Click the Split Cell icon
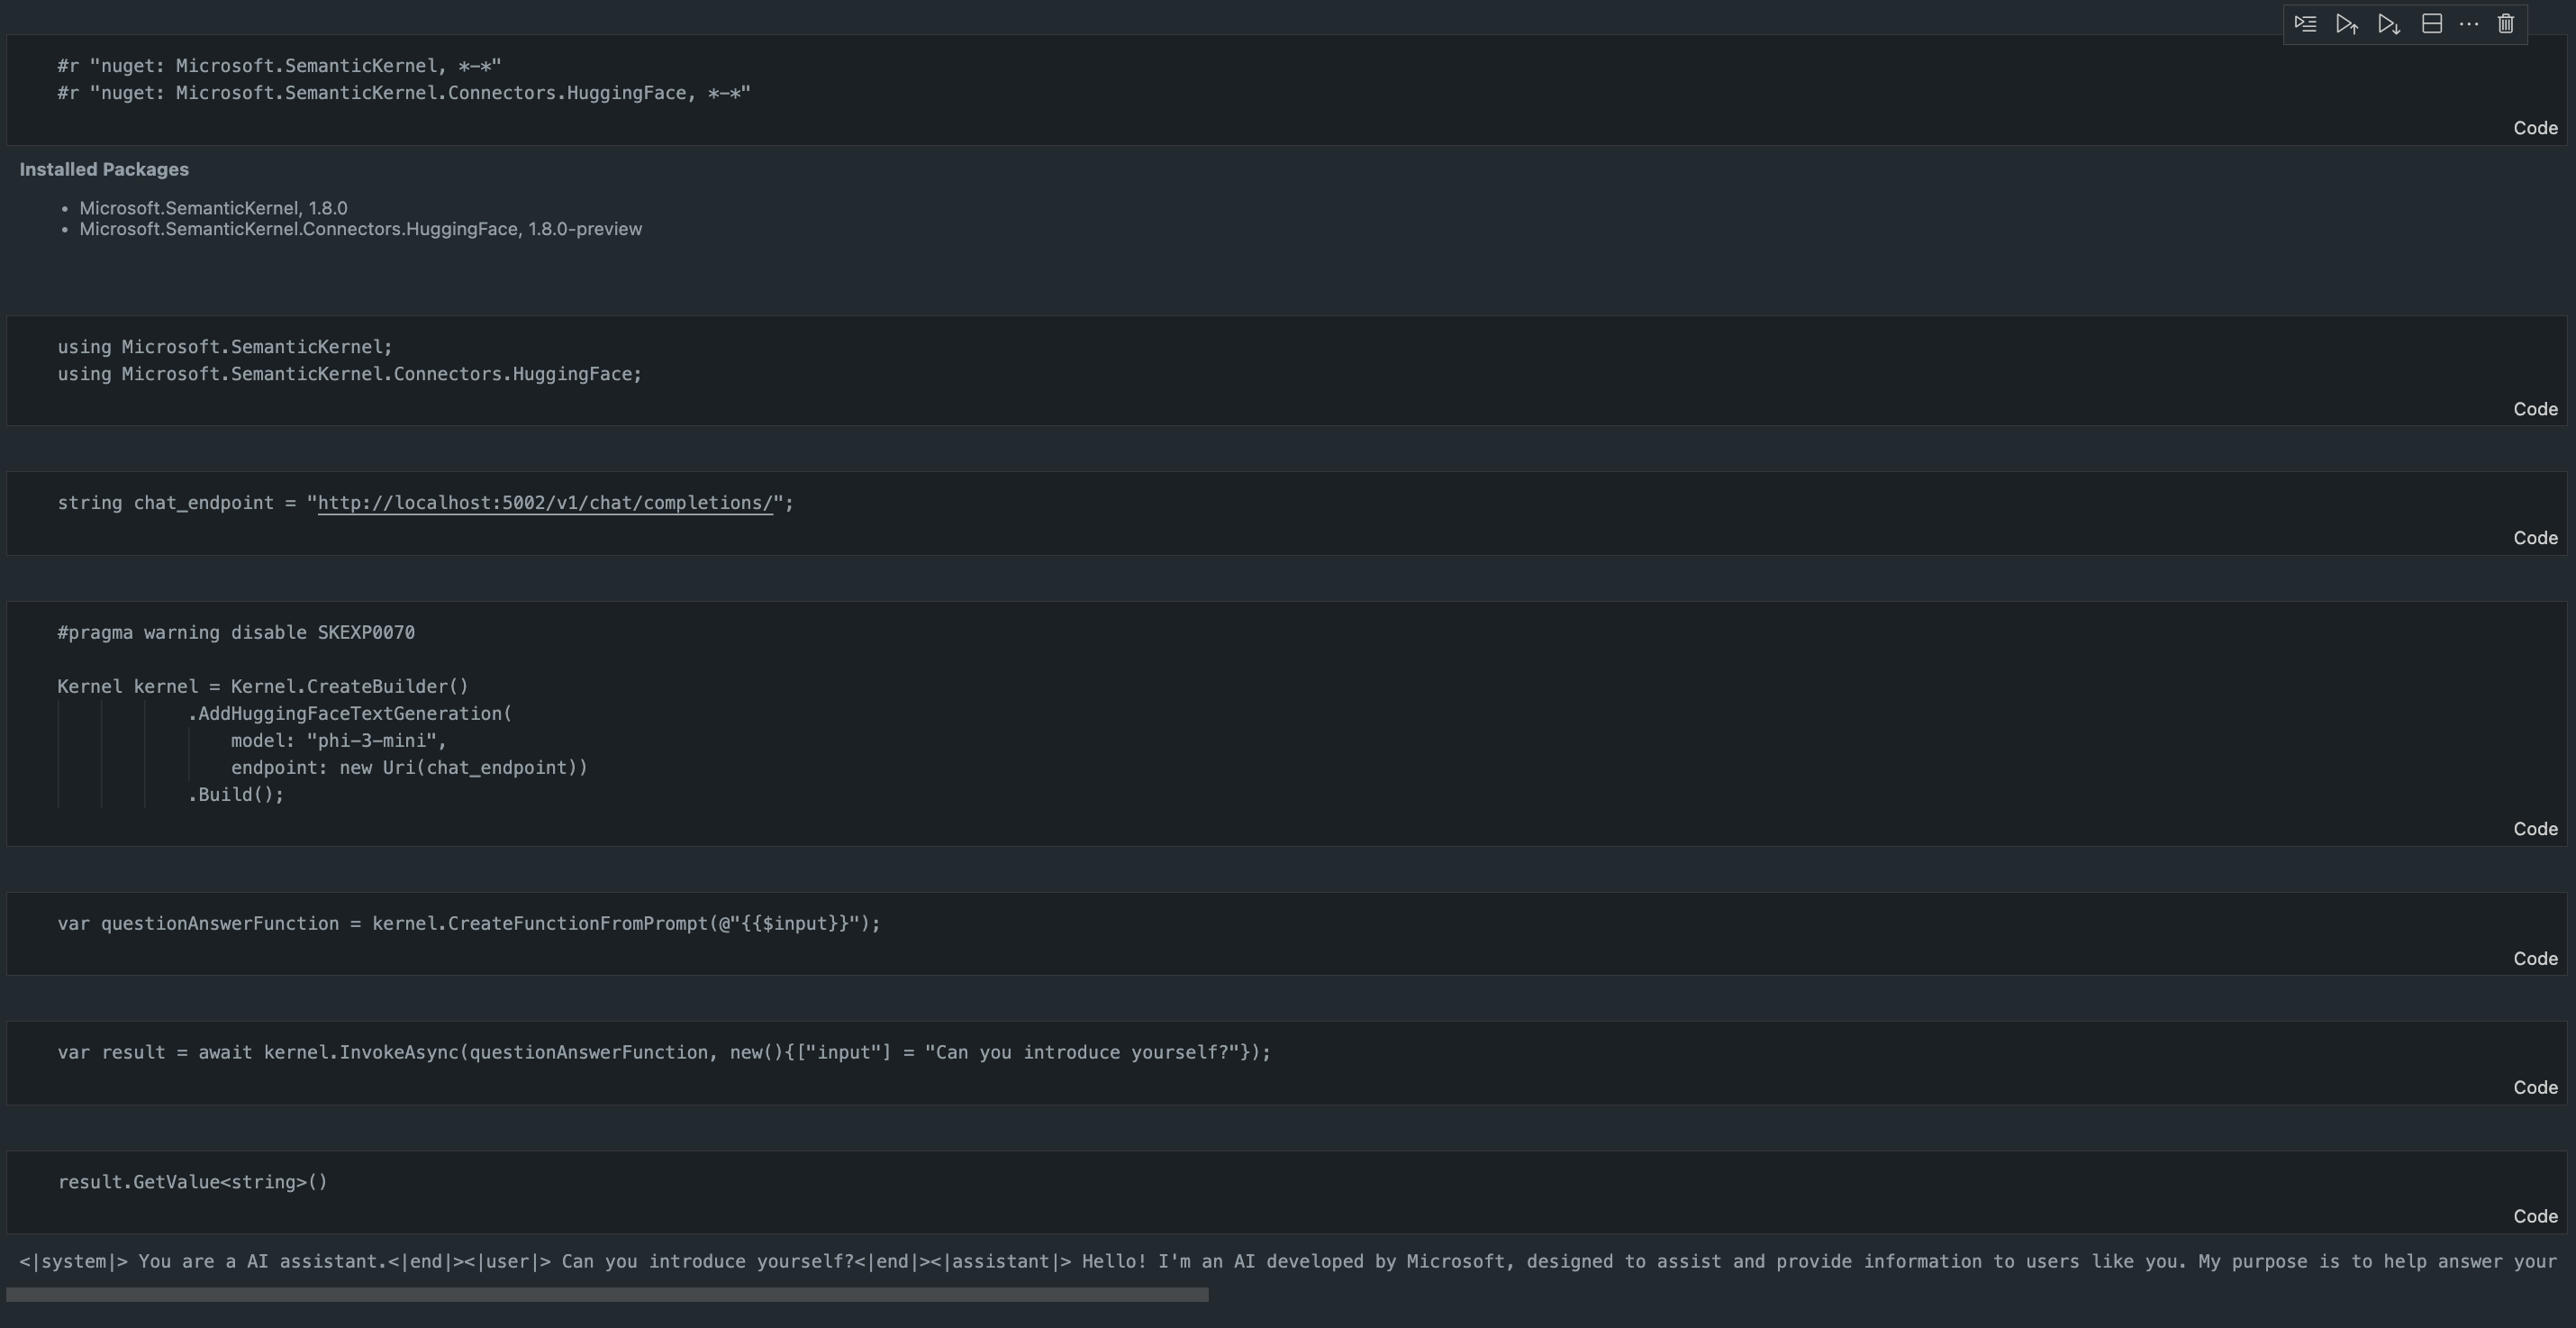 [2432, 24]
